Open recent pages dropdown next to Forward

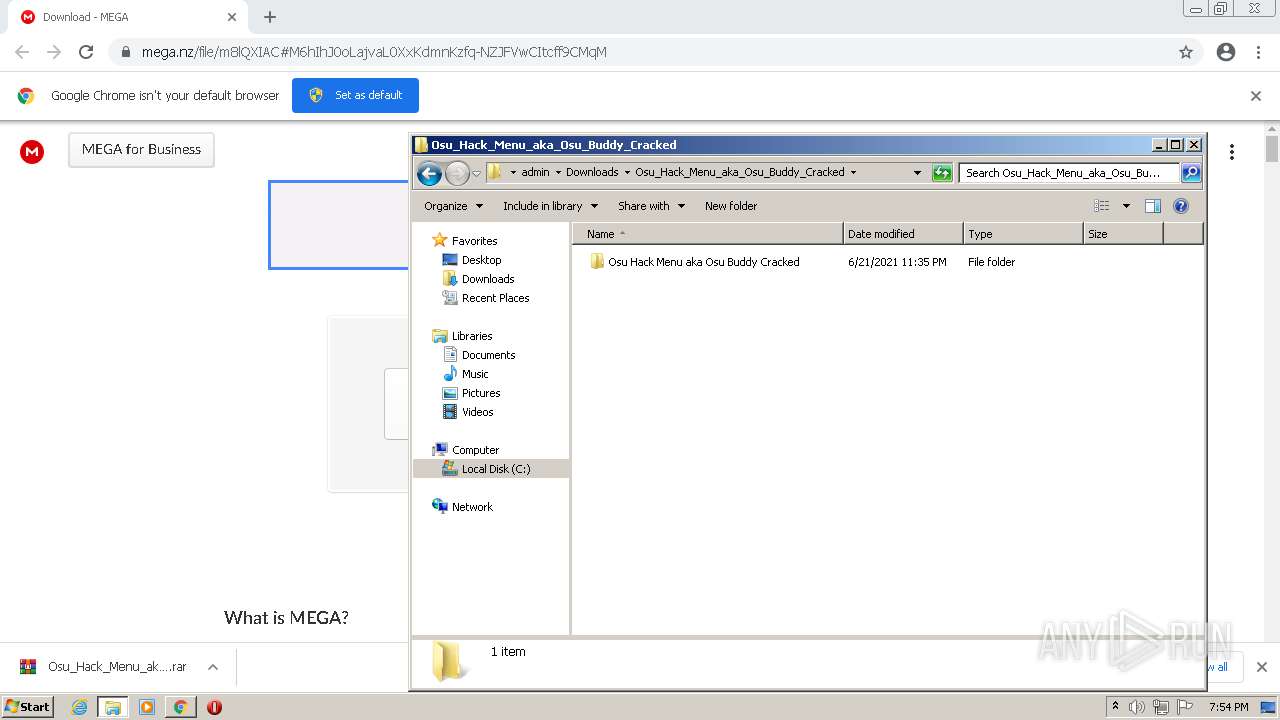click(476, 173)
